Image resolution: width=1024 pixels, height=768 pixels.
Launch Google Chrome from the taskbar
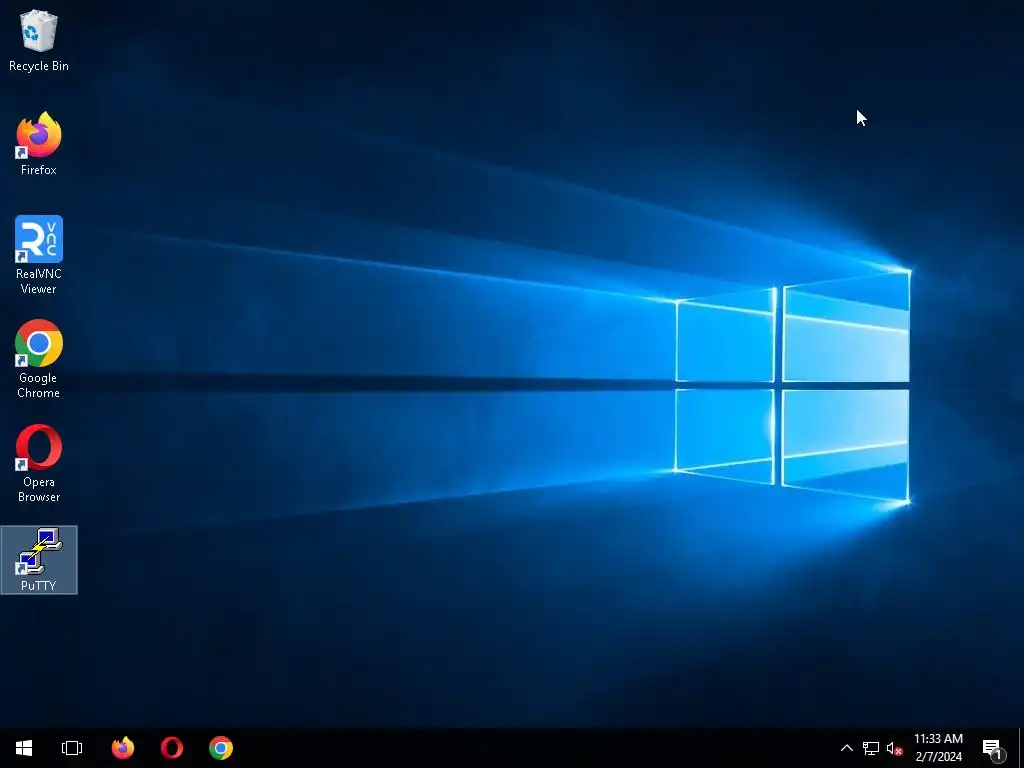[221, 748]
